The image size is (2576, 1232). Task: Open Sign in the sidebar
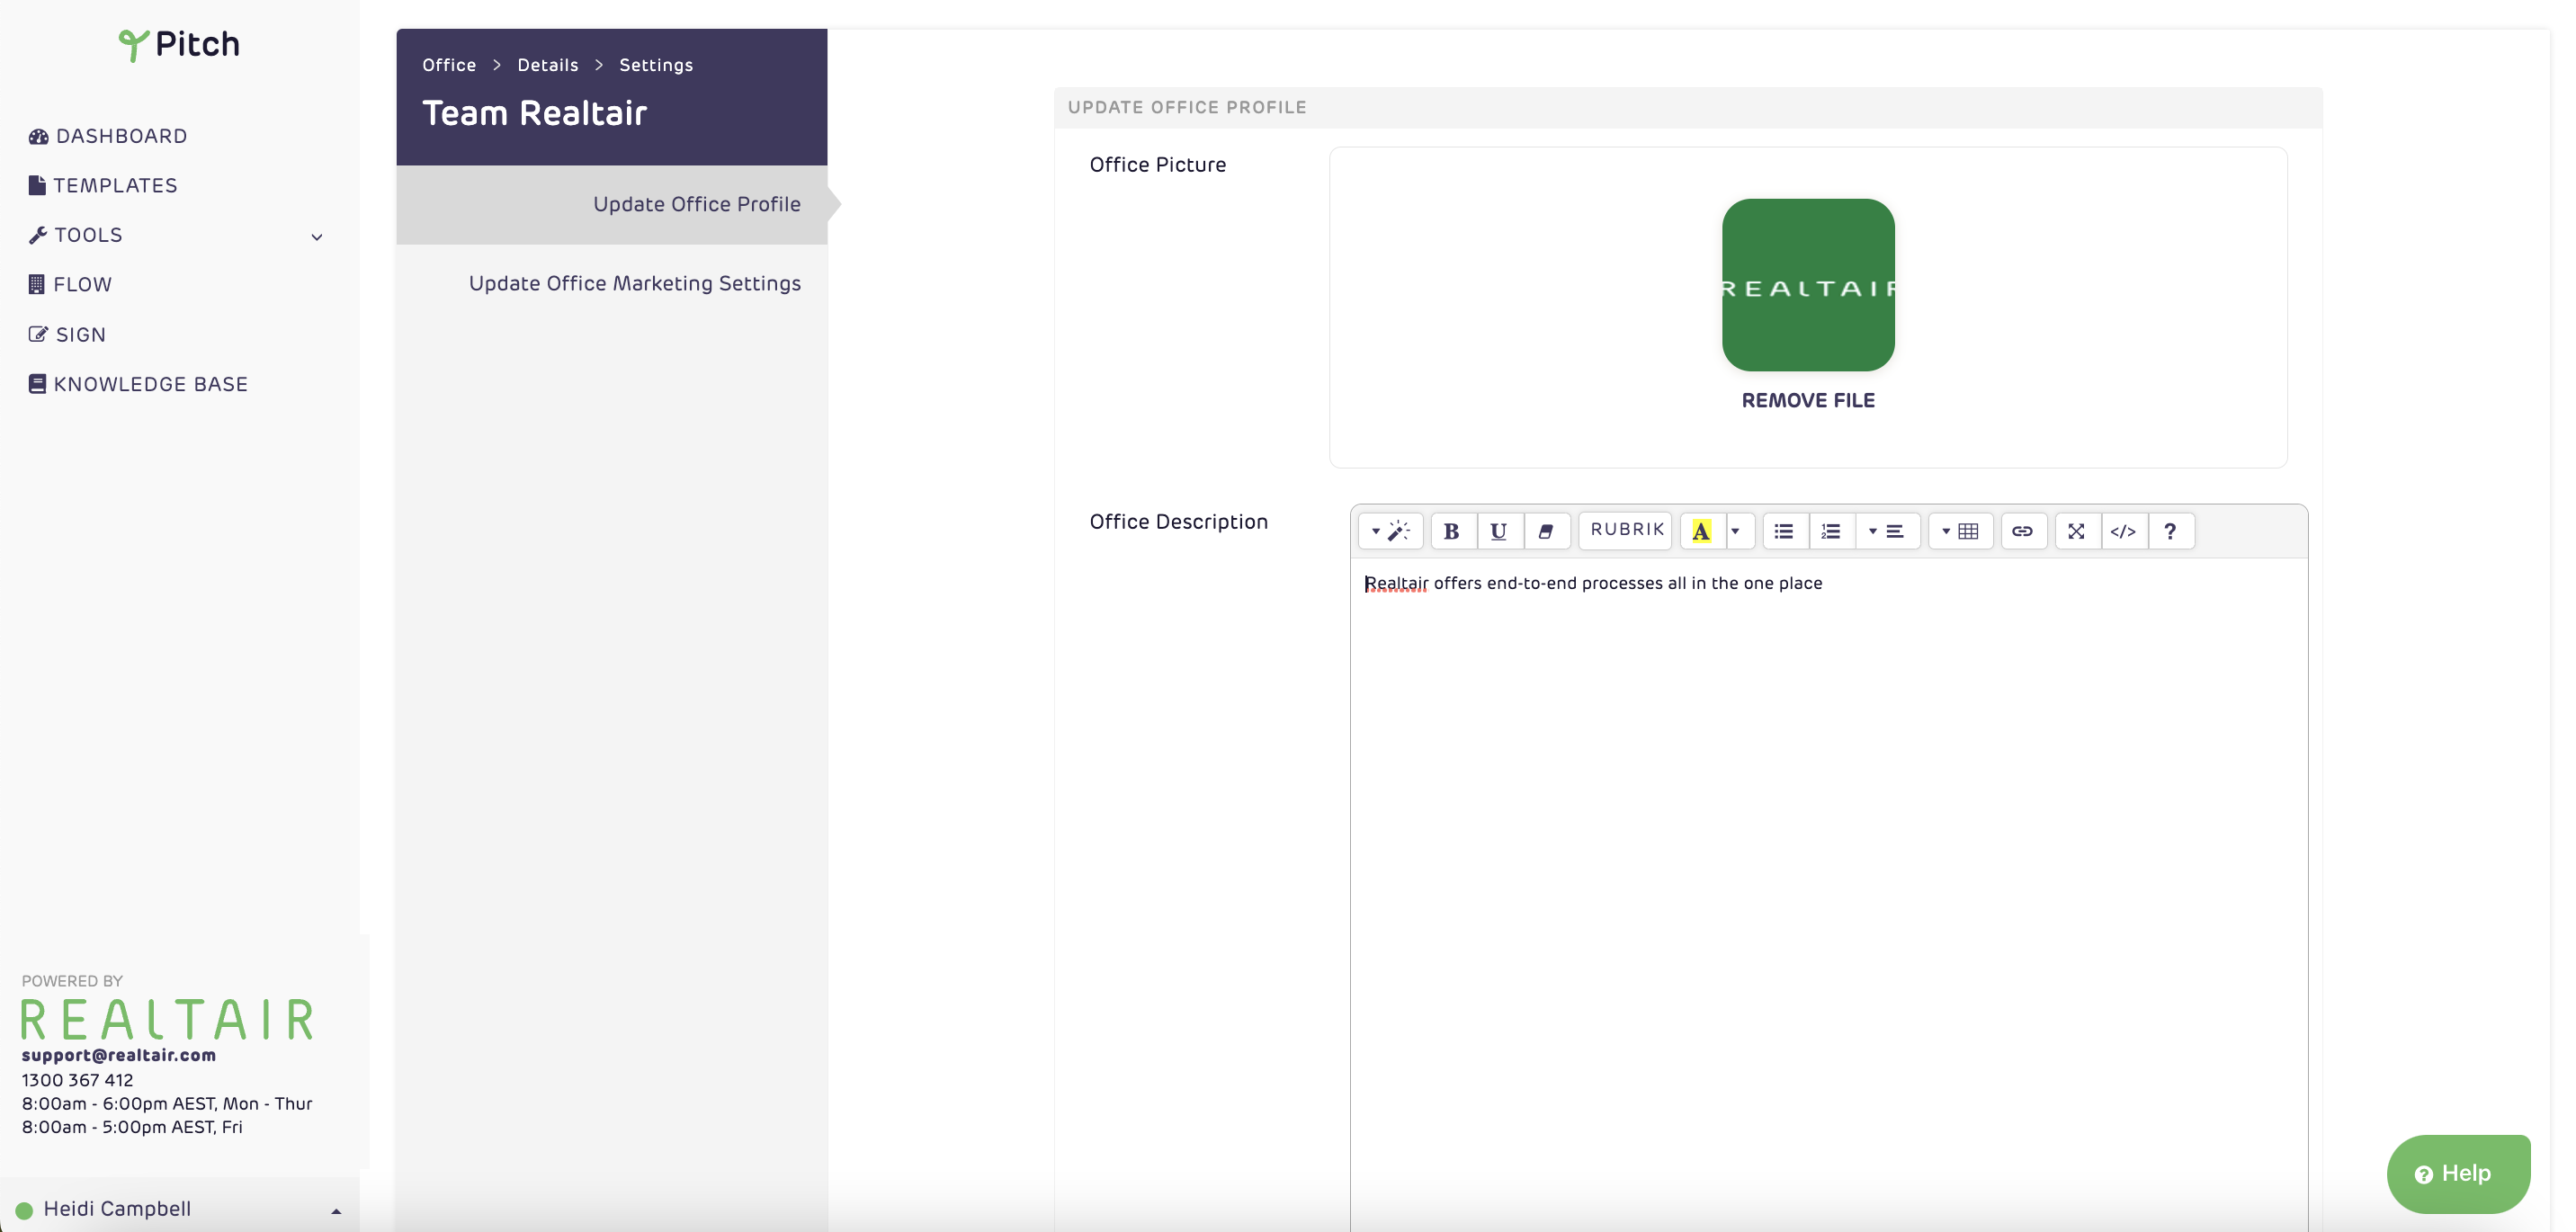(x=67, y=335)
